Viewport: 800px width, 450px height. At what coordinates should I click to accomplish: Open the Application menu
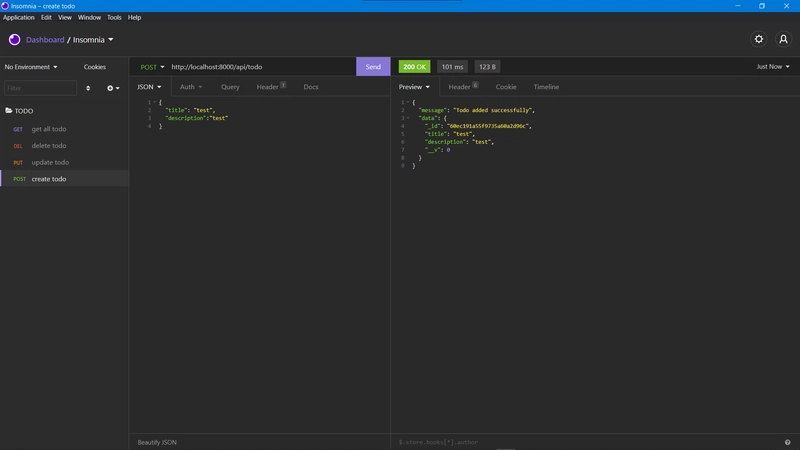point(19,17)
